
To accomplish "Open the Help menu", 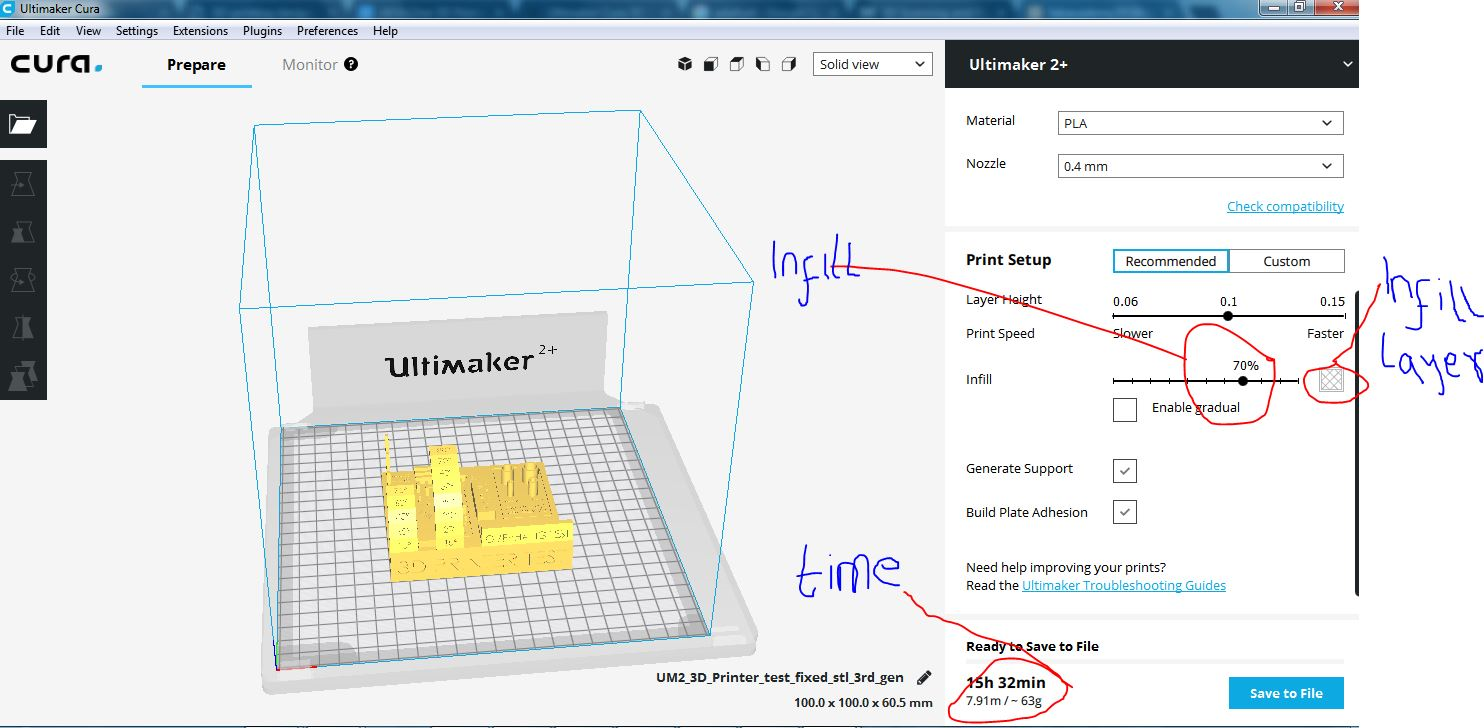I will click(386, 31).
